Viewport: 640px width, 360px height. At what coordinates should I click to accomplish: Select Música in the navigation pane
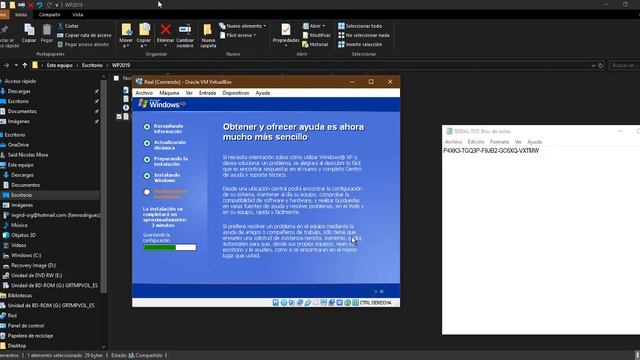point(19,225)
